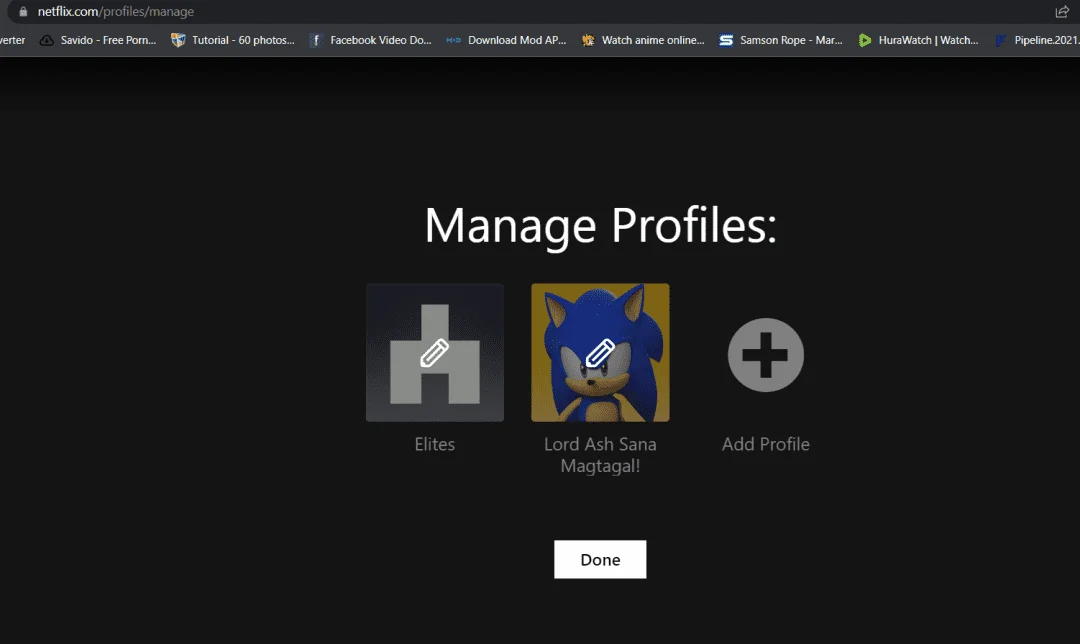Edit the Lord Ash Sana Magtagal! profile avatar
This screenshot has width=1080, height=644.
[x=600, y=353]
